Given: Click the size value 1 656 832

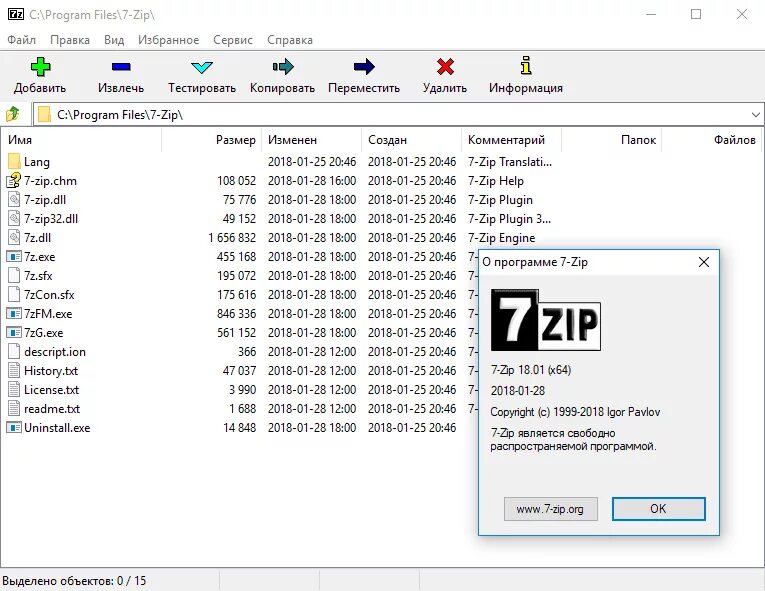Looking at the screenshot, I should point(232,238).
